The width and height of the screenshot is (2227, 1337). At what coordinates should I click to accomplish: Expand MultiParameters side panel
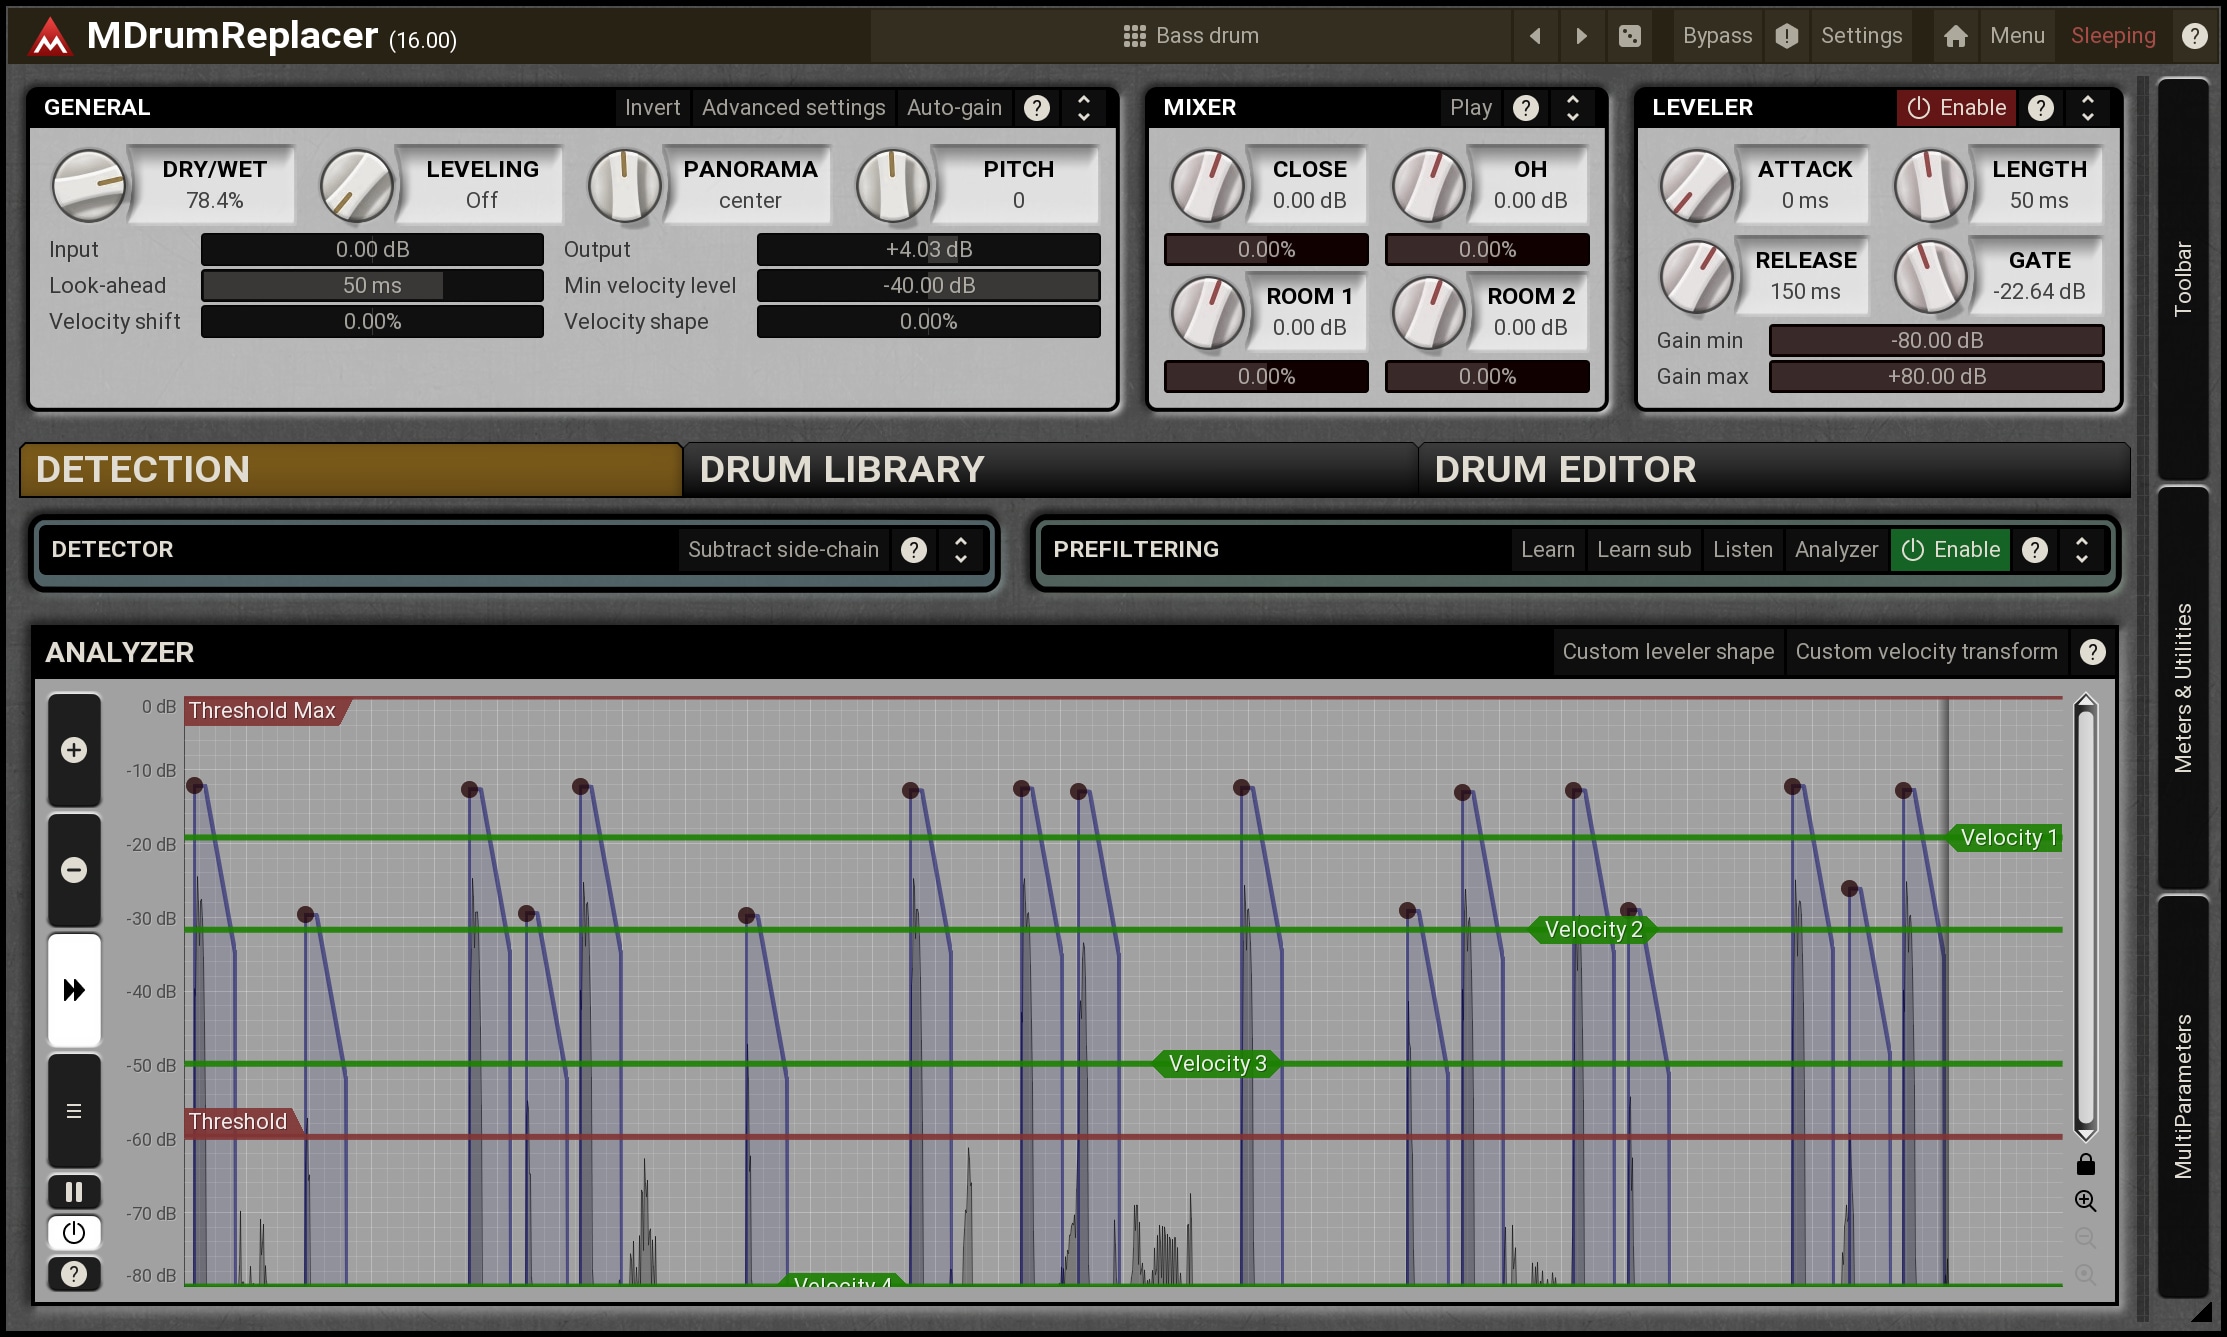tap(2182, 1097)
